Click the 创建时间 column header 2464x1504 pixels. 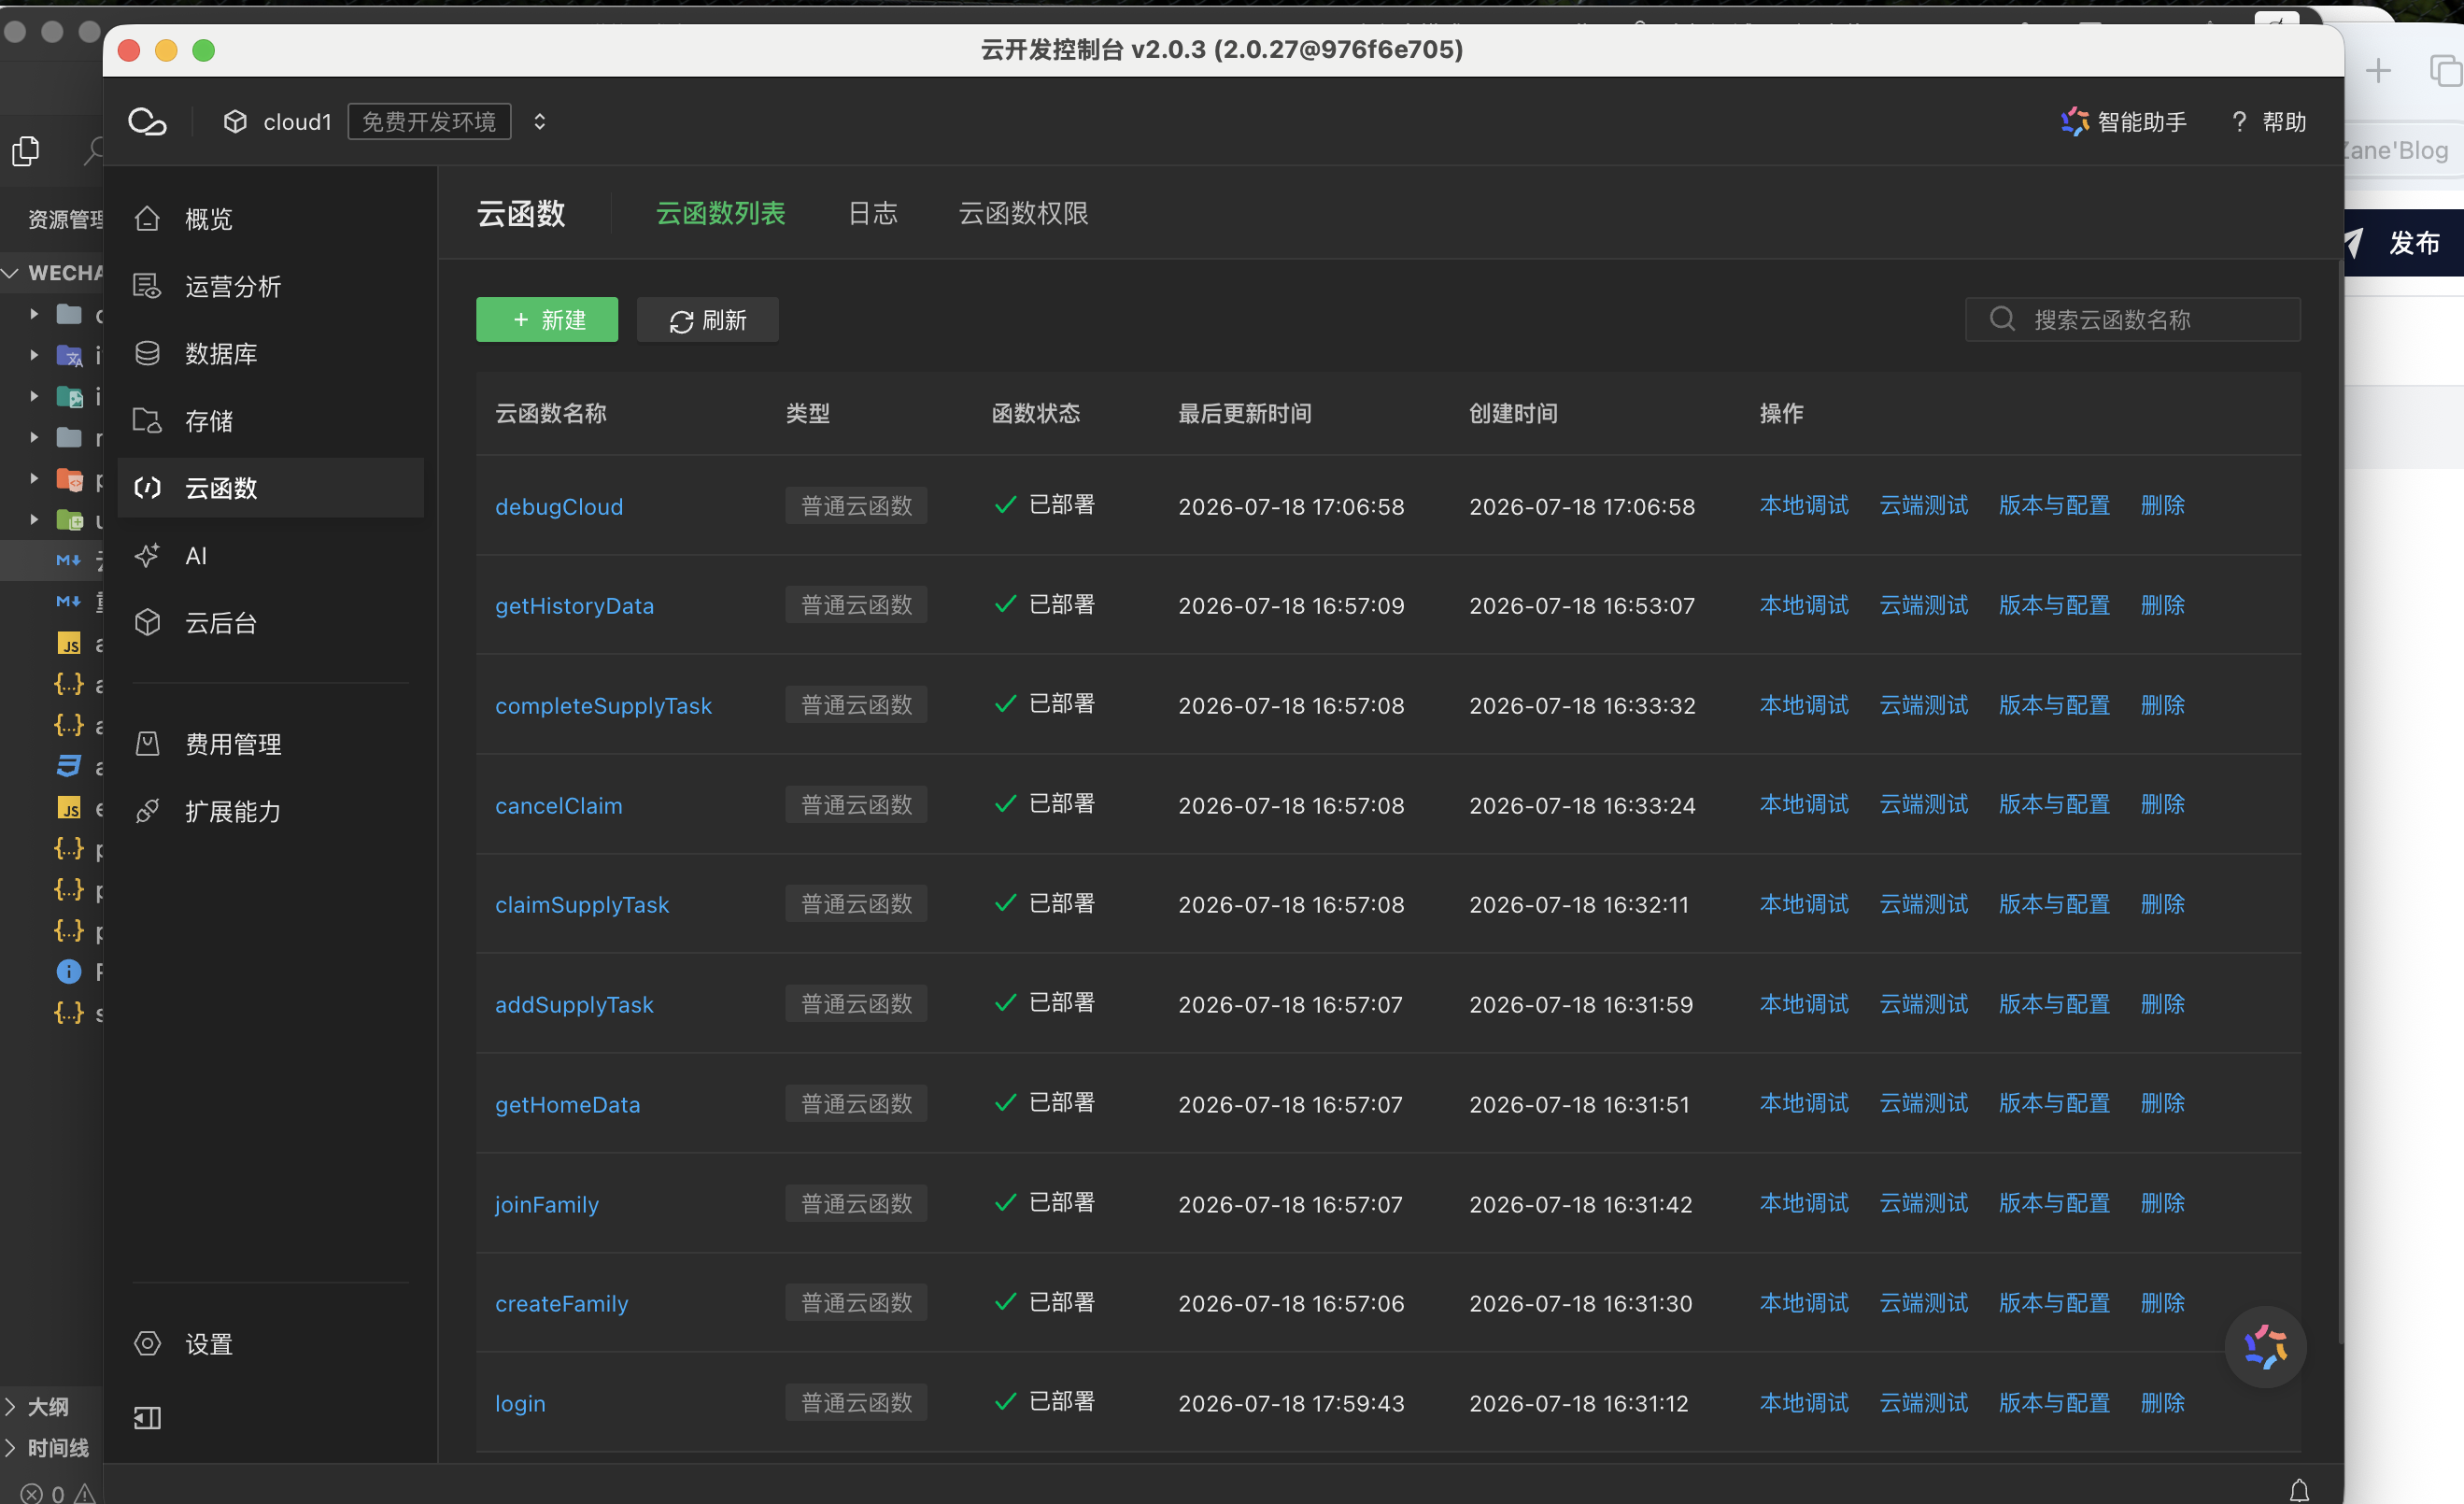click(x=1513, y=414)
